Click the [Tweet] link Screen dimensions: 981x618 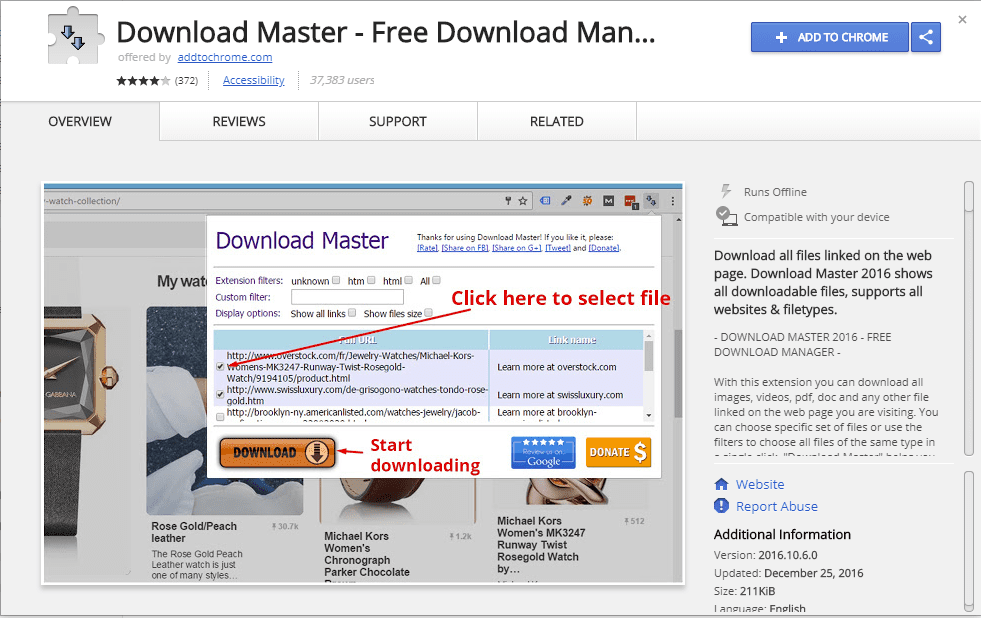tap(557, 248)
